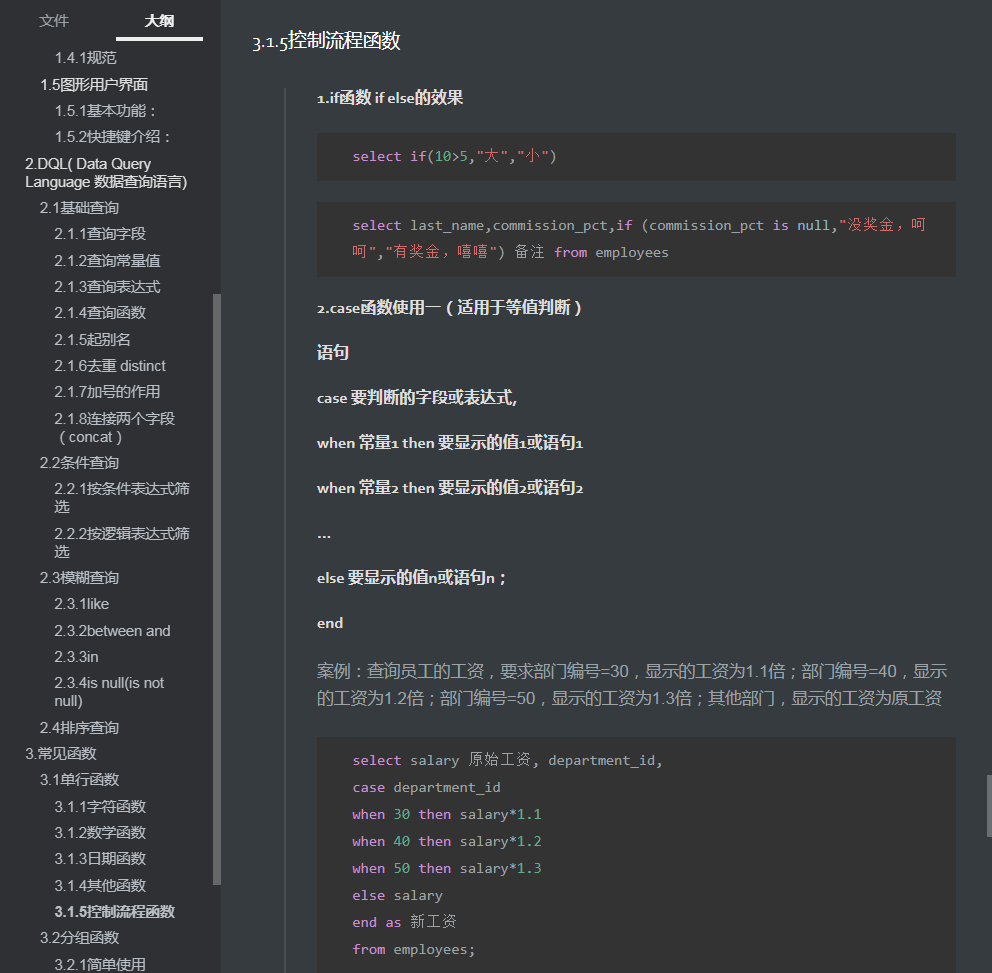Jump to 2.1.6去重 distinct heading
Viewport: 992px width, 973px height.
[x=110, y=366]
